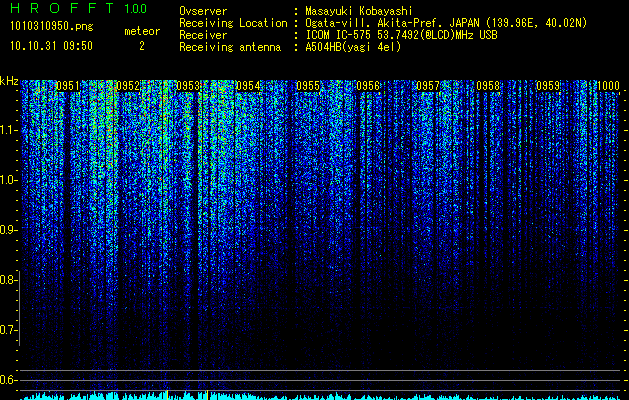Select the date stamp 10.10.31 09:50
The height and width of the screenshot is (400, 629).
pos(51,46)
